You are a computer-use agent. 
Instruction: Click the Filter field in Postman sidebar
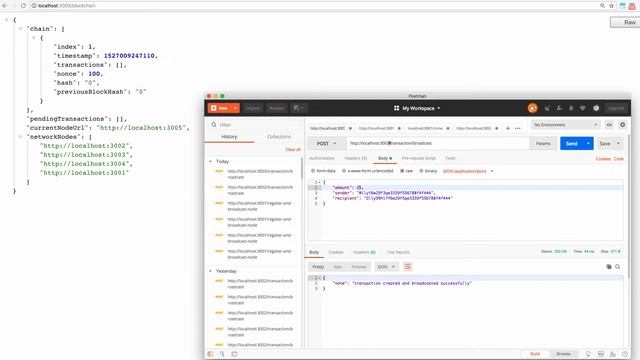tap(255, 124)
